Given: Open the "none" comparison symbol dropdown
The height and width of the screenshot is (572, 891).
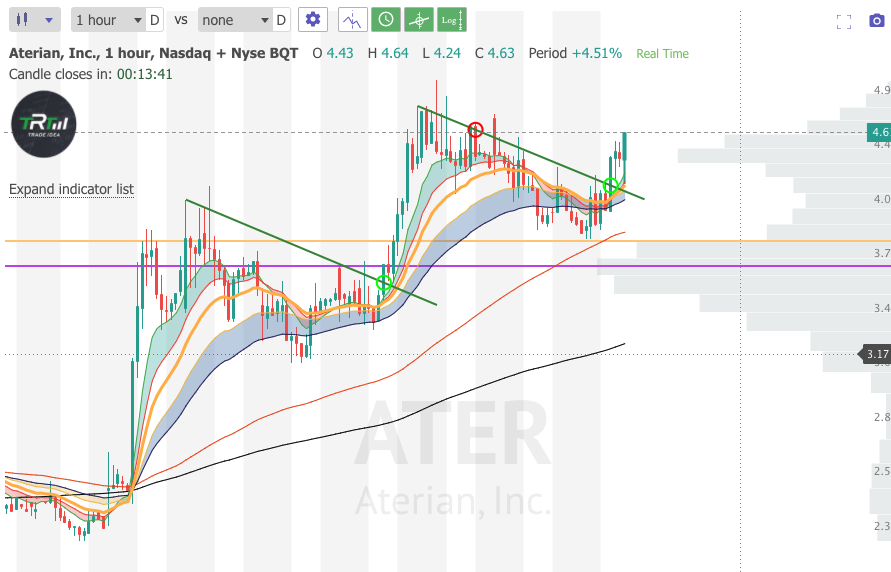Looking at the screenshot, I should click(x=235, y=20).
